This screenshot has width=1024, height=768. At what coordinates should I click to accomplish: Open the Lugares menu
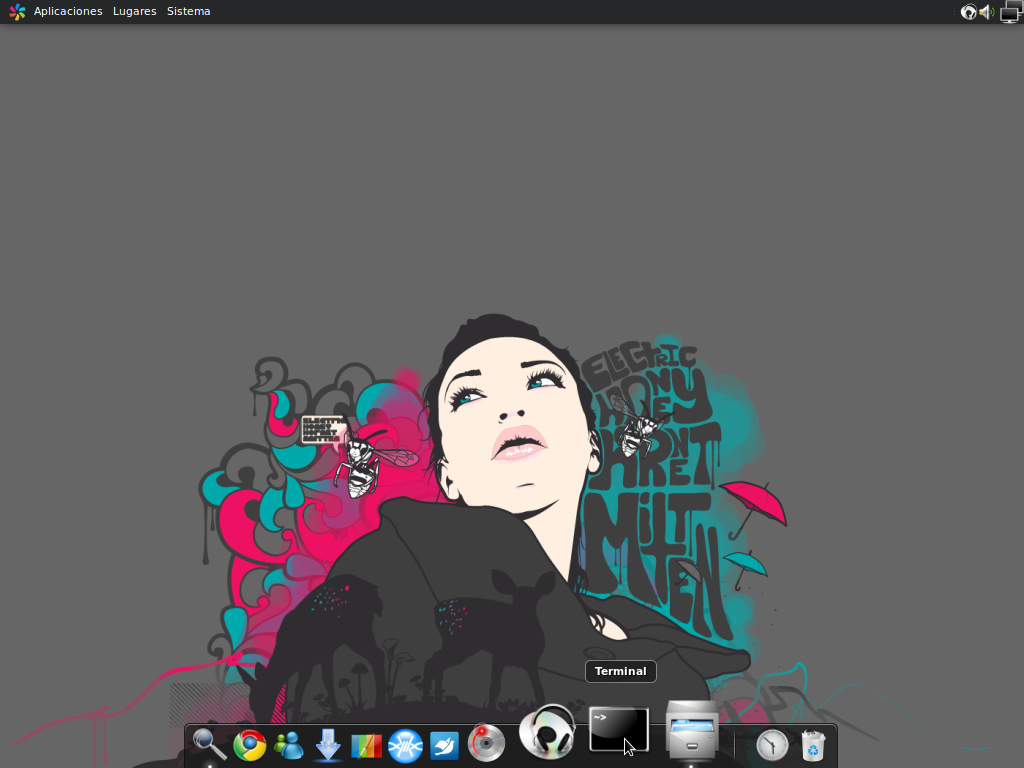coord(135,11)
